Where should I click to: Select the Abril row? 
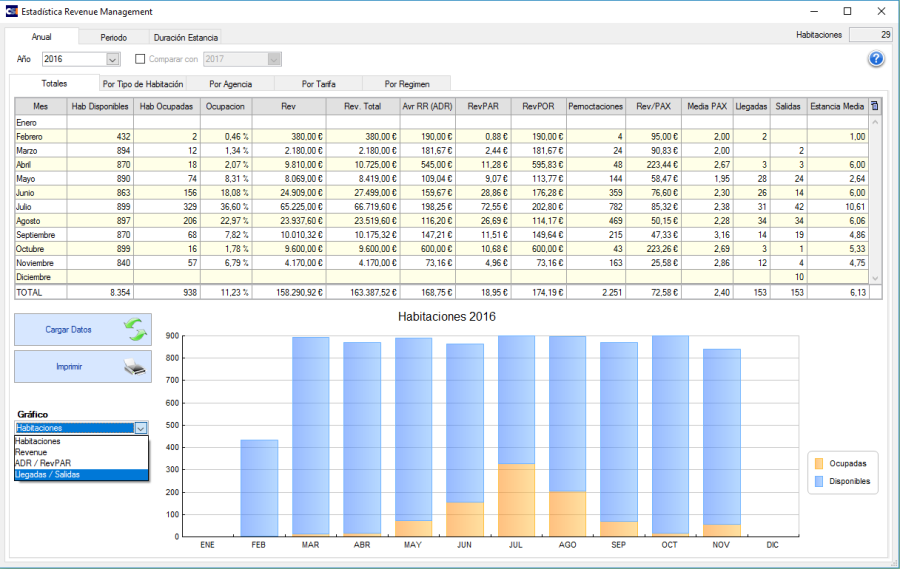coord(442,165)
